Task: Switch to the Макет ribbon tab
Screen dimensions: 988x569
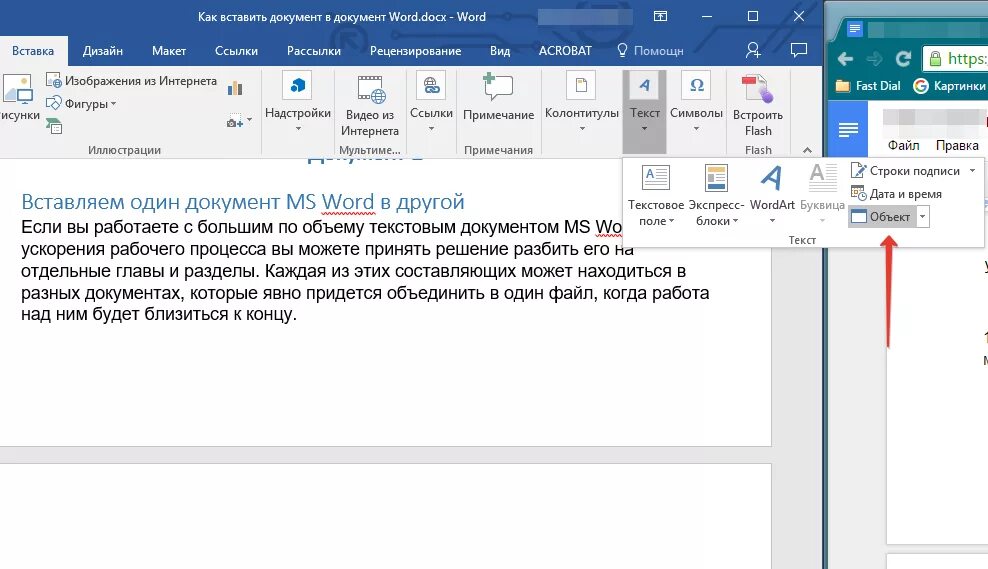Action: [x=169, y=51]
